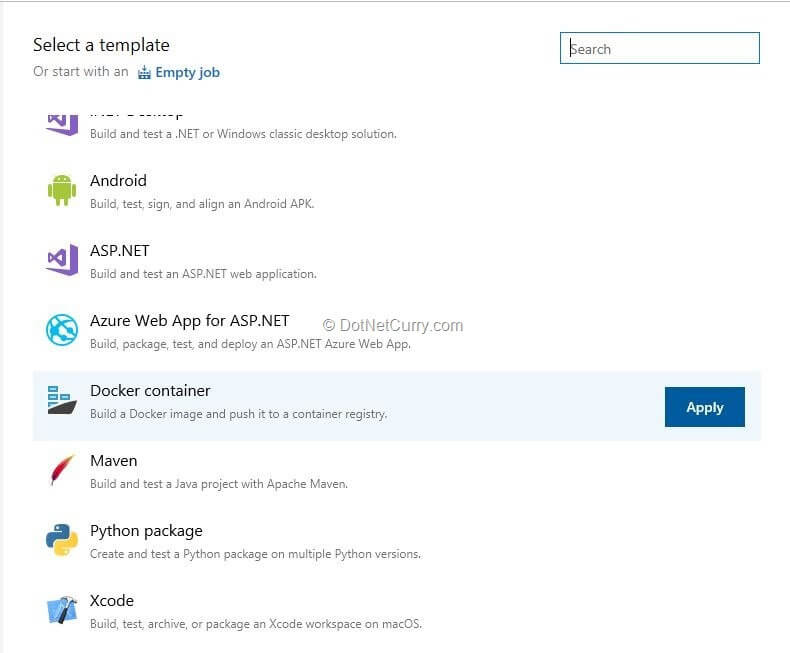Click the Empty job pipeline icon

pos(144,73)
